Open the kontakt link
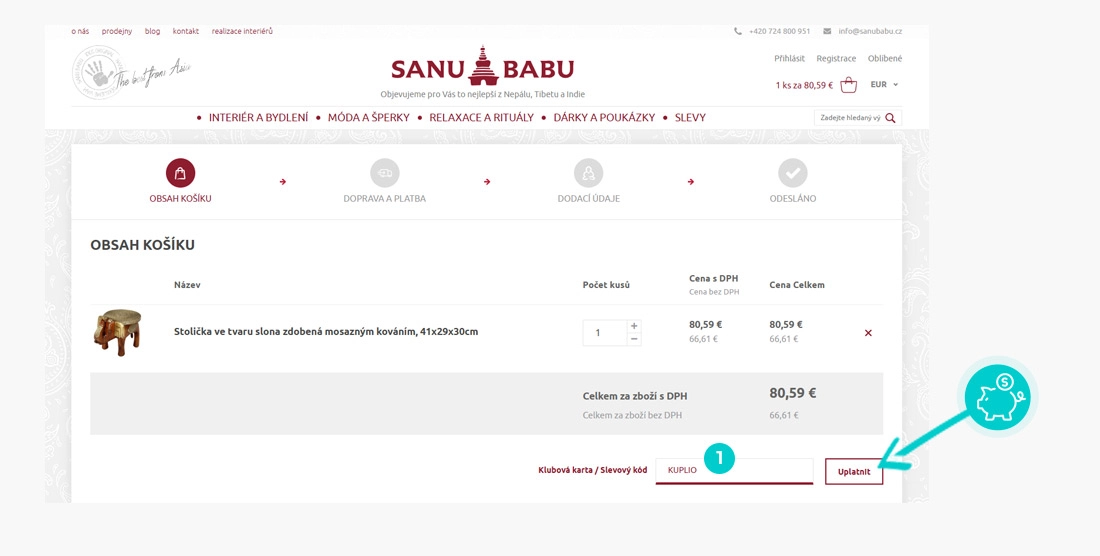The image size is (1100, 556). coord(186,32)
